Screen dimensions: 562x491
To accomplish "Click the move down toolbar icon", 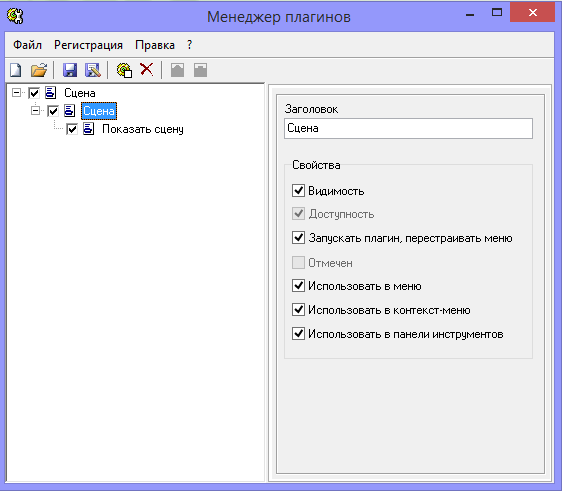I will tap(200, 70).
